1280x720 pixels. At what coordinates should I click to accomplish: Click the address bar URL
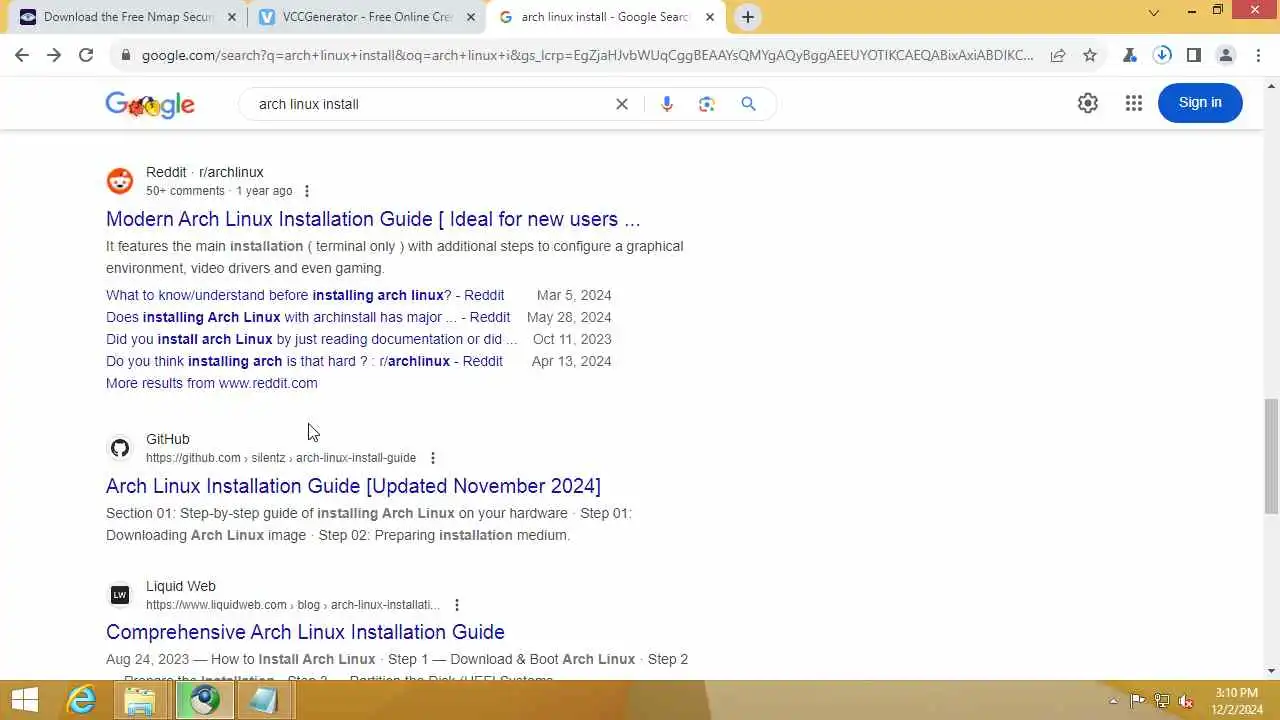point(588,56)
